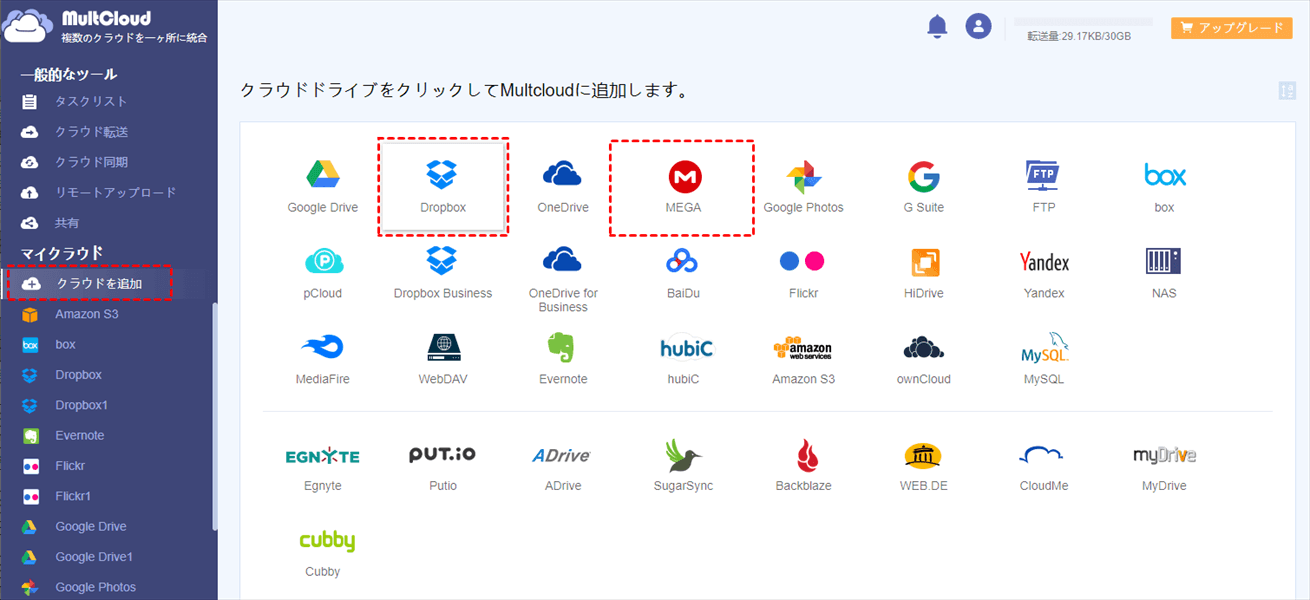
Task: Add the box cloud drive tile
Action: point(1164,187)
